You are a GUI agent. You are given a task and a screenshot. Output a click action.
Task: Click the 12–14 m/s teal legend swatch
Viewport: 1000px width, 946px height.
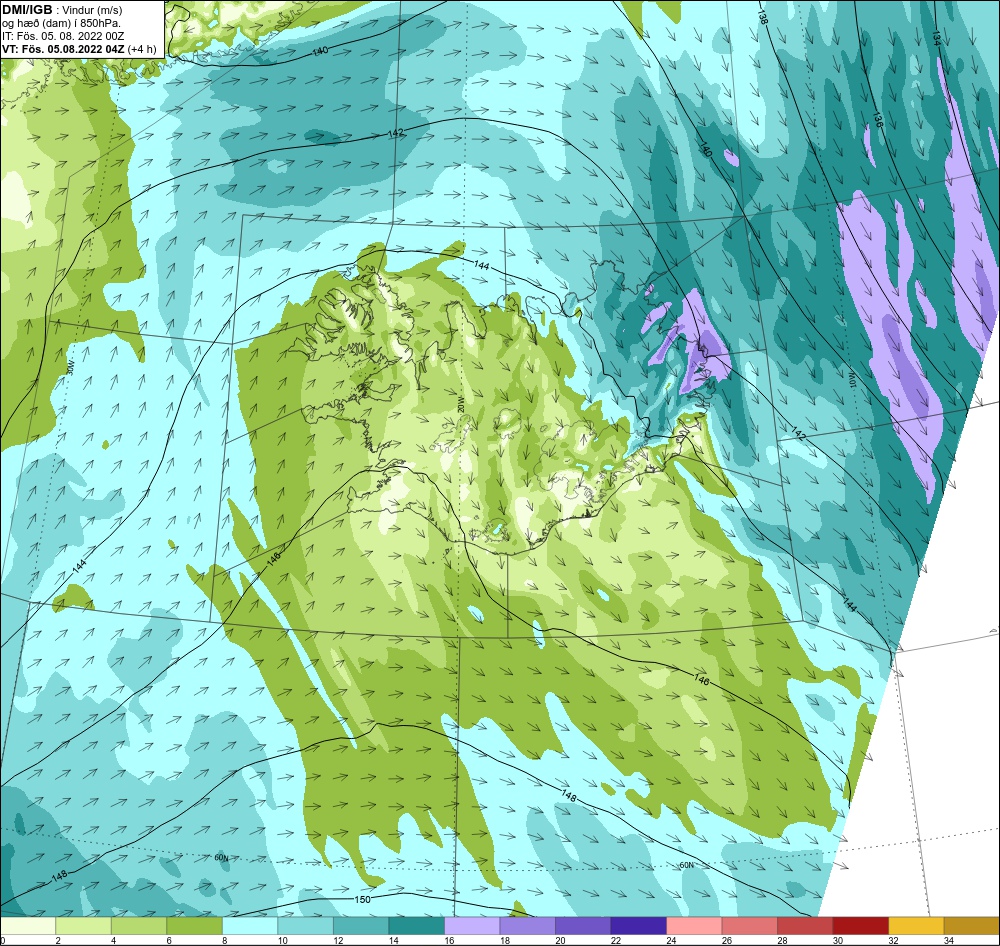[361, 926]
